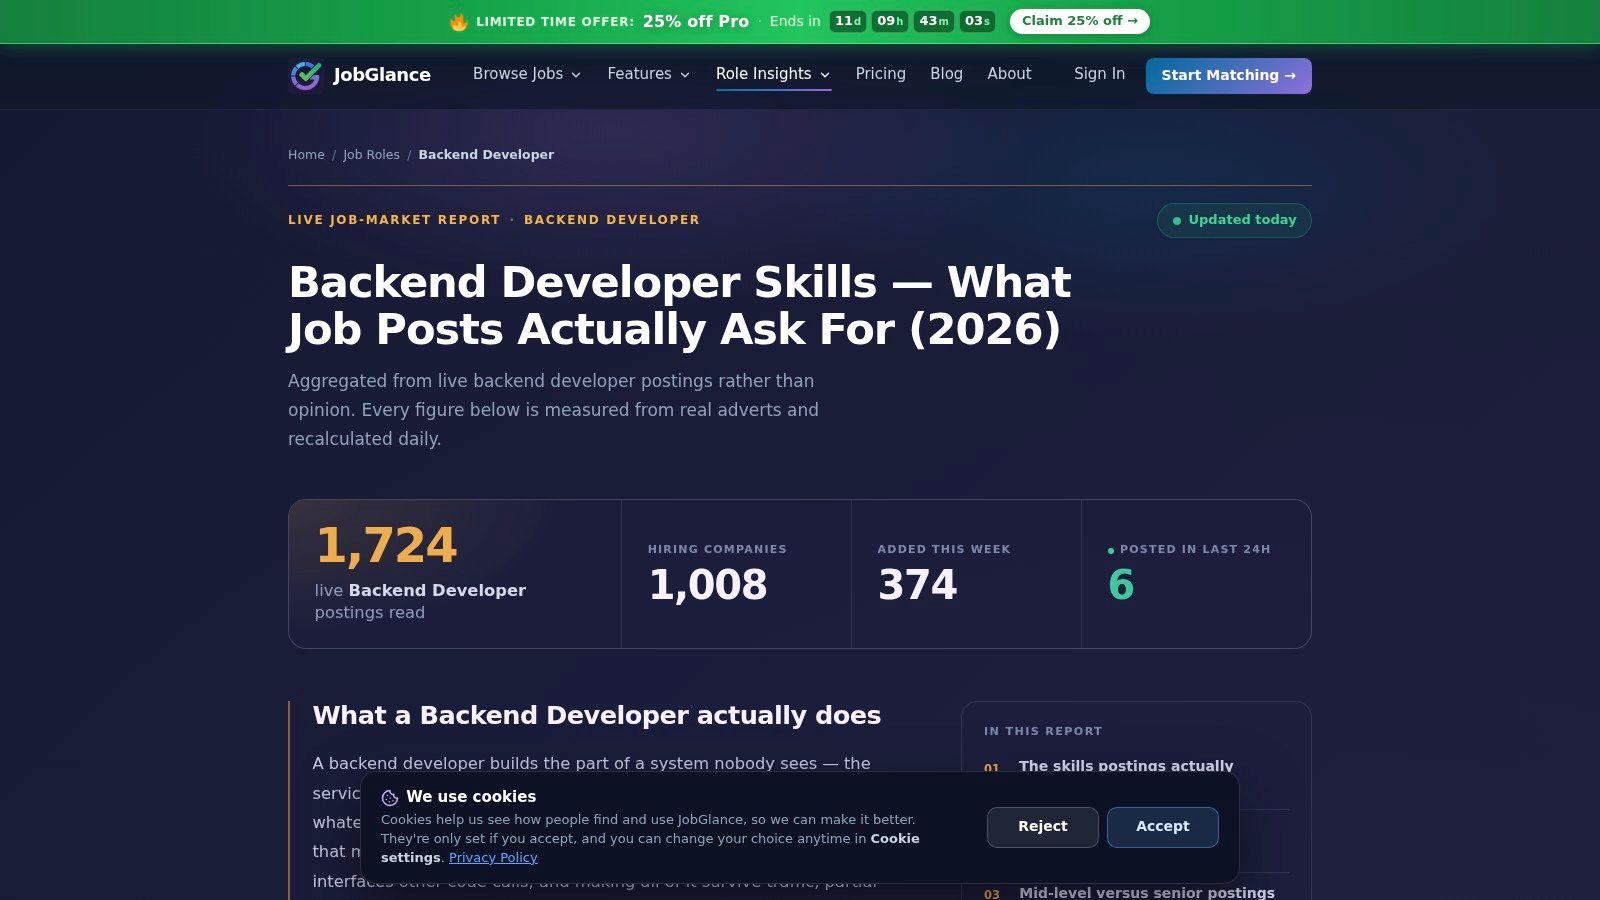Jump to 'Mid-level versus senior postings' section
1600x900 pixels.
[x=1147, y=893]
